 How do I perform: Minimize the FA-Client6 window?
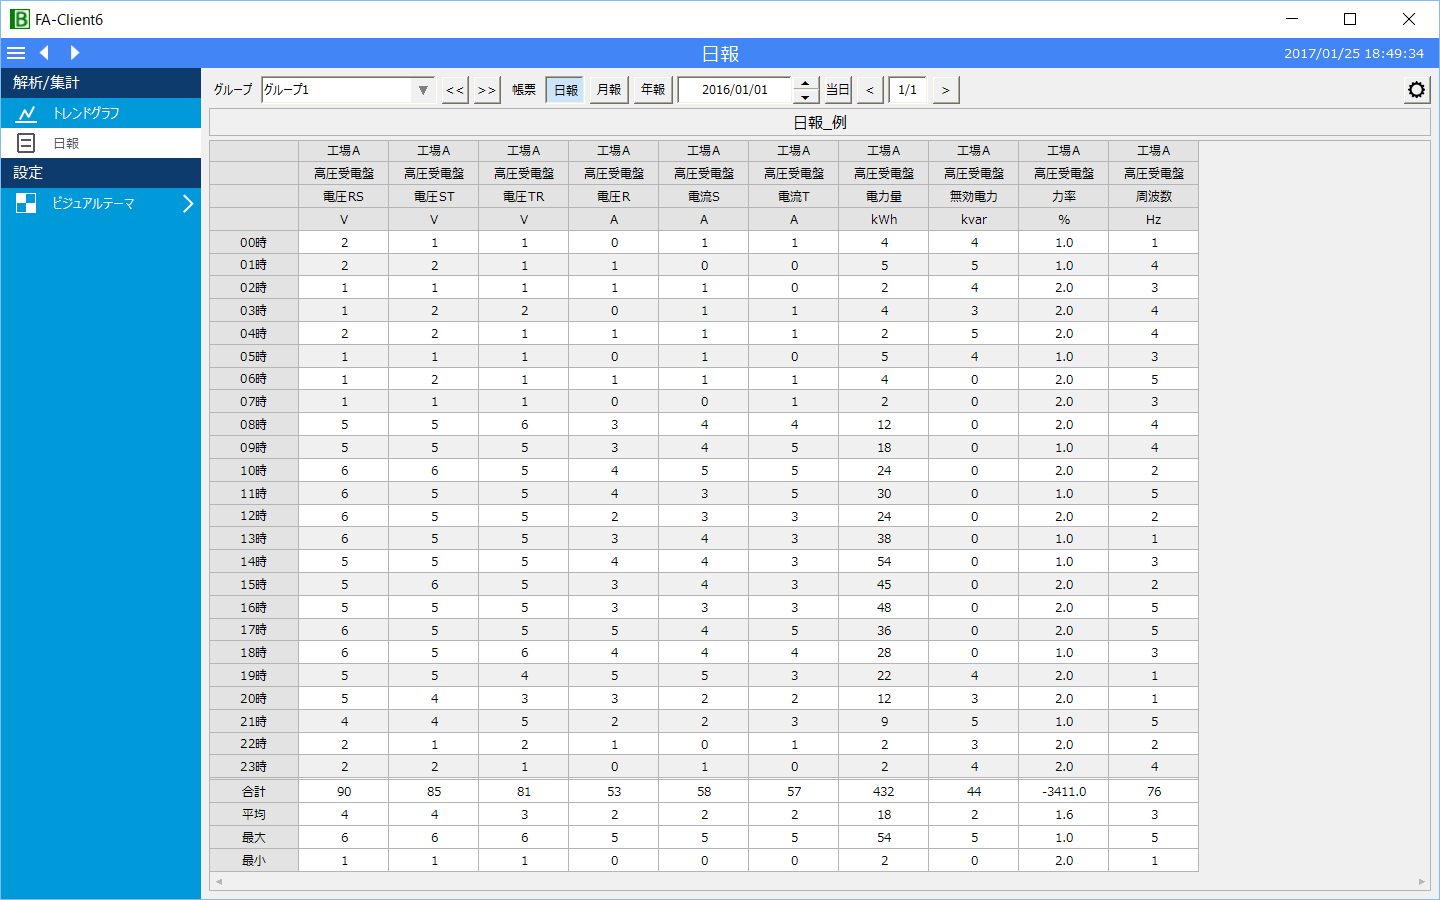pyautogui.click(x=1292, y=19)
